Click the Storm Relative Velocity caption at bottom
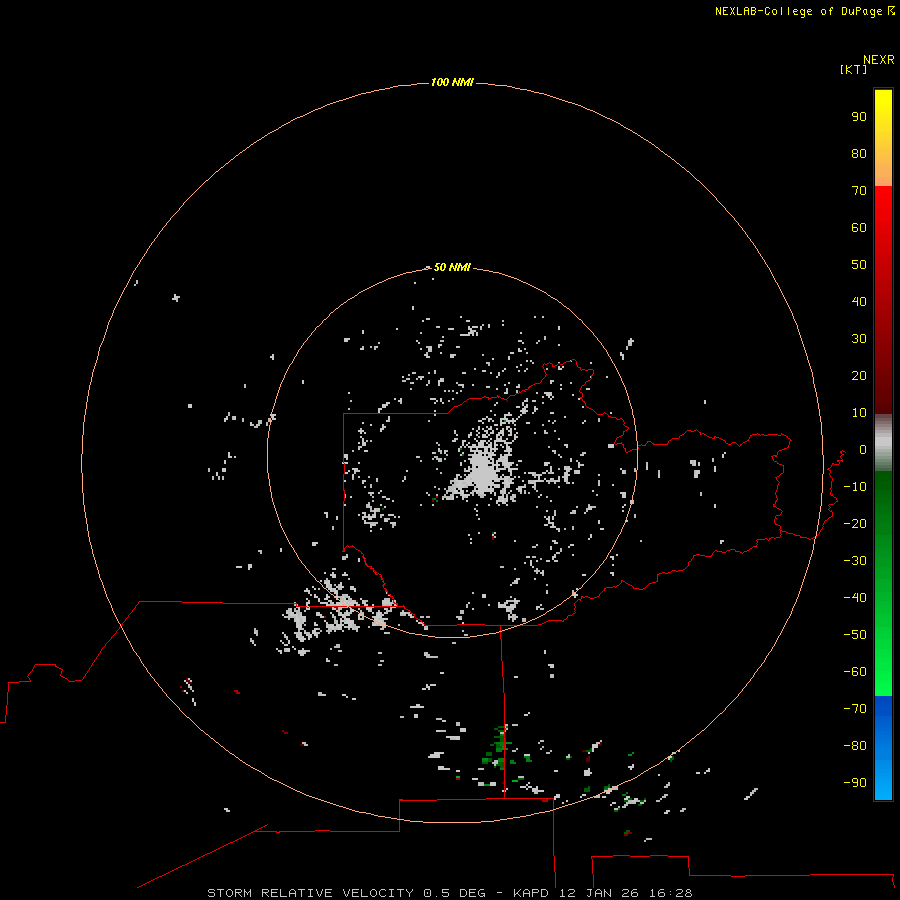 pos(449,893)
